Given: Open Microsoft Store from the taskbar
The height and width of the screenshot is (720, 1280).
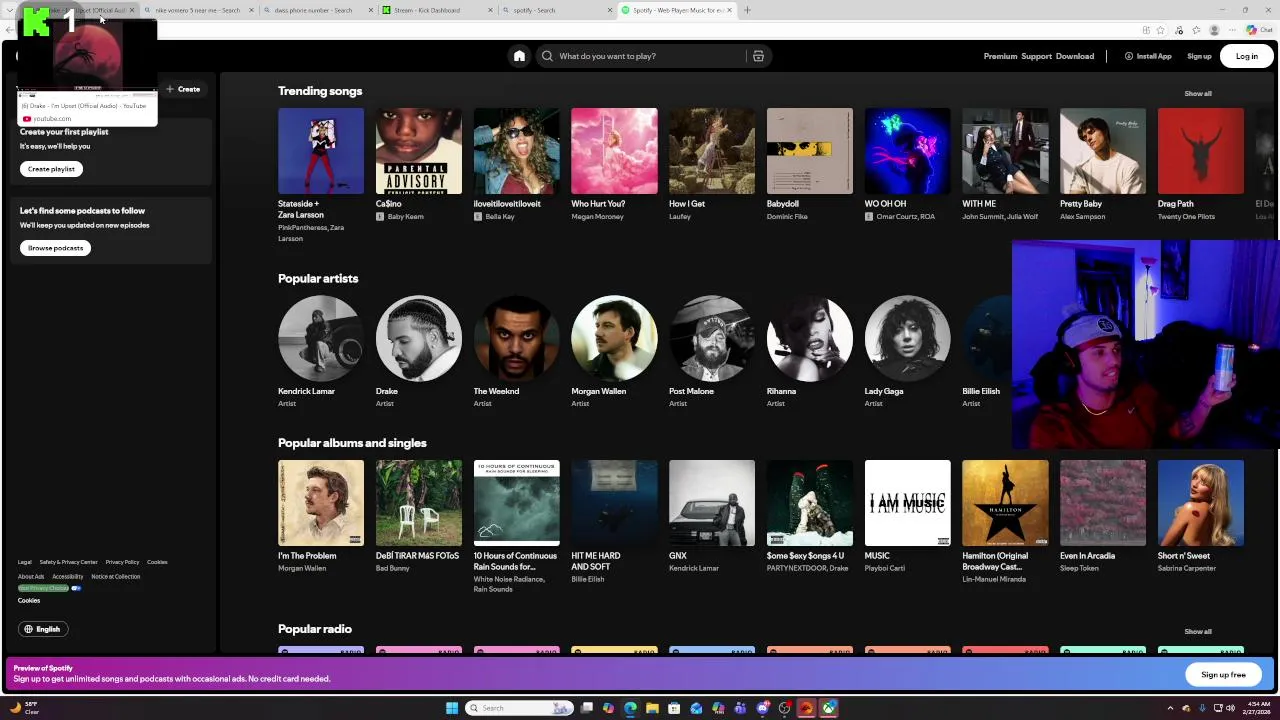Looking at the screenshot, I should 674,708.
